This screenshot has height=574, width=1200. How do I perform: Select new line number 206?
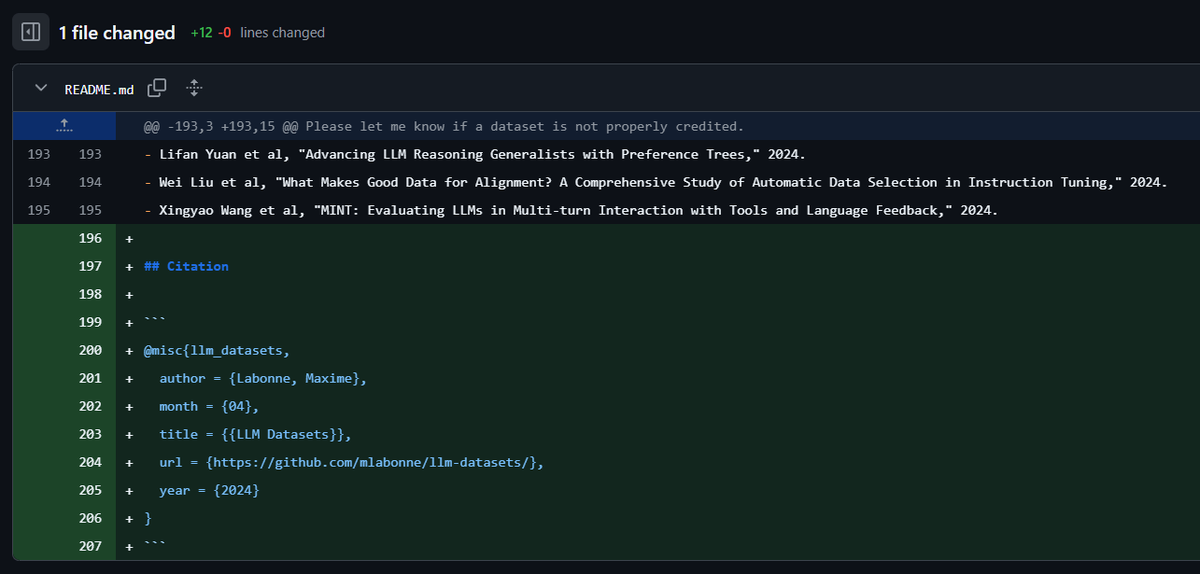[x=90, y=518]
